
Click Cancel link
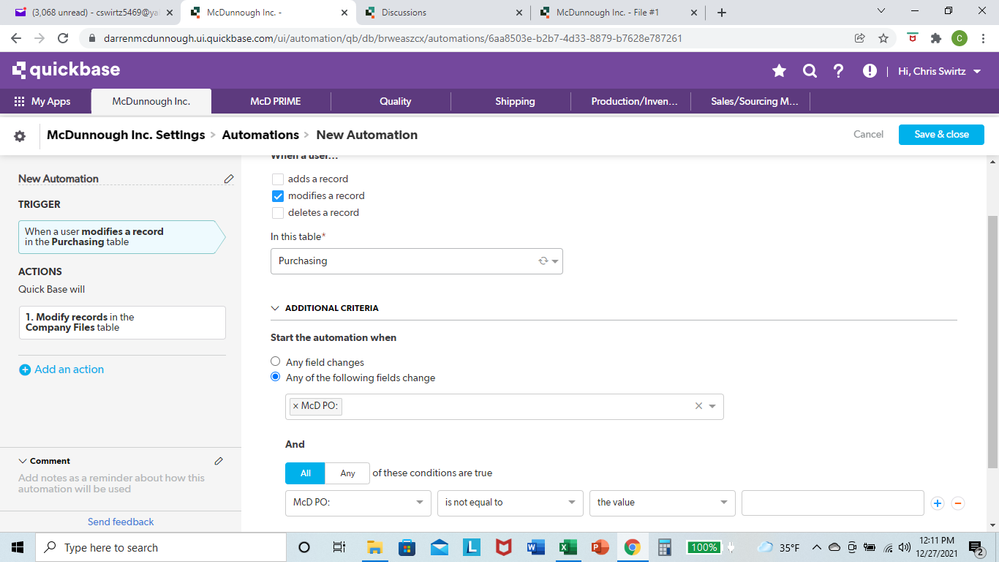868,134
